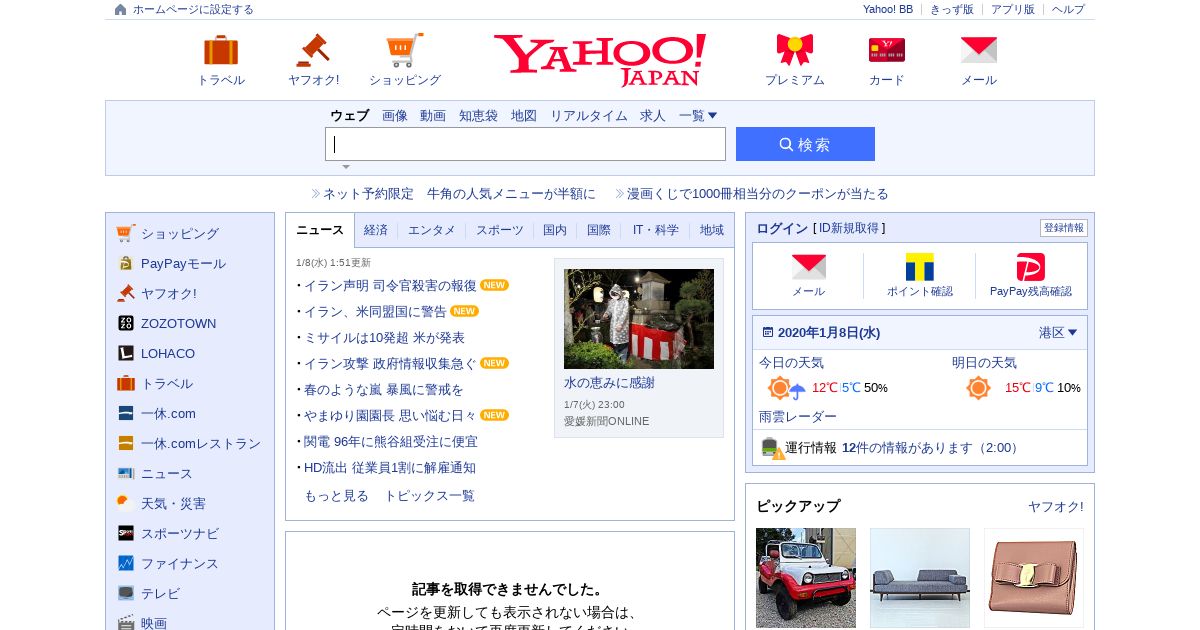
Task: Open the Yahoo! BB top link
Action: [888, 9]
